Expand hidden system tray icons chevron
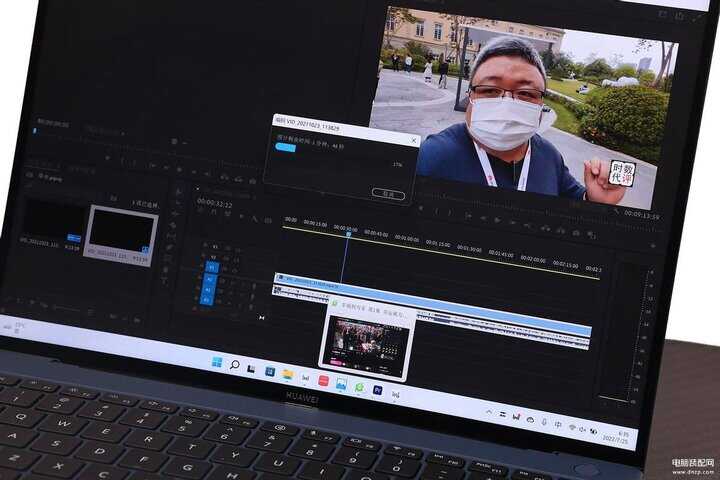The width and height of the screenshot is (720, 480). point(490,413)
